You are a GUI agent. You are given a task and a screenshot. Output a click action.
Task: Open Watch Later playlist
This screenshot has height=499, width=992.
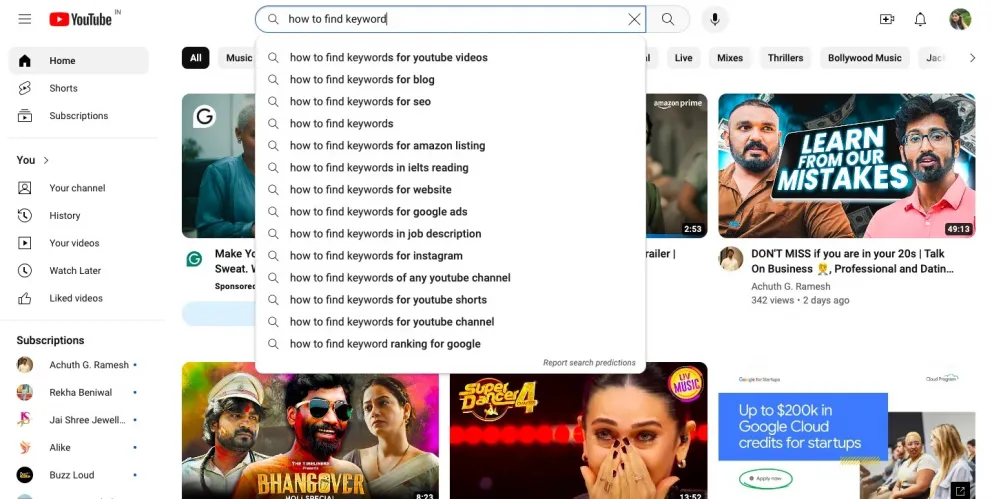click(x=75, y=270)
